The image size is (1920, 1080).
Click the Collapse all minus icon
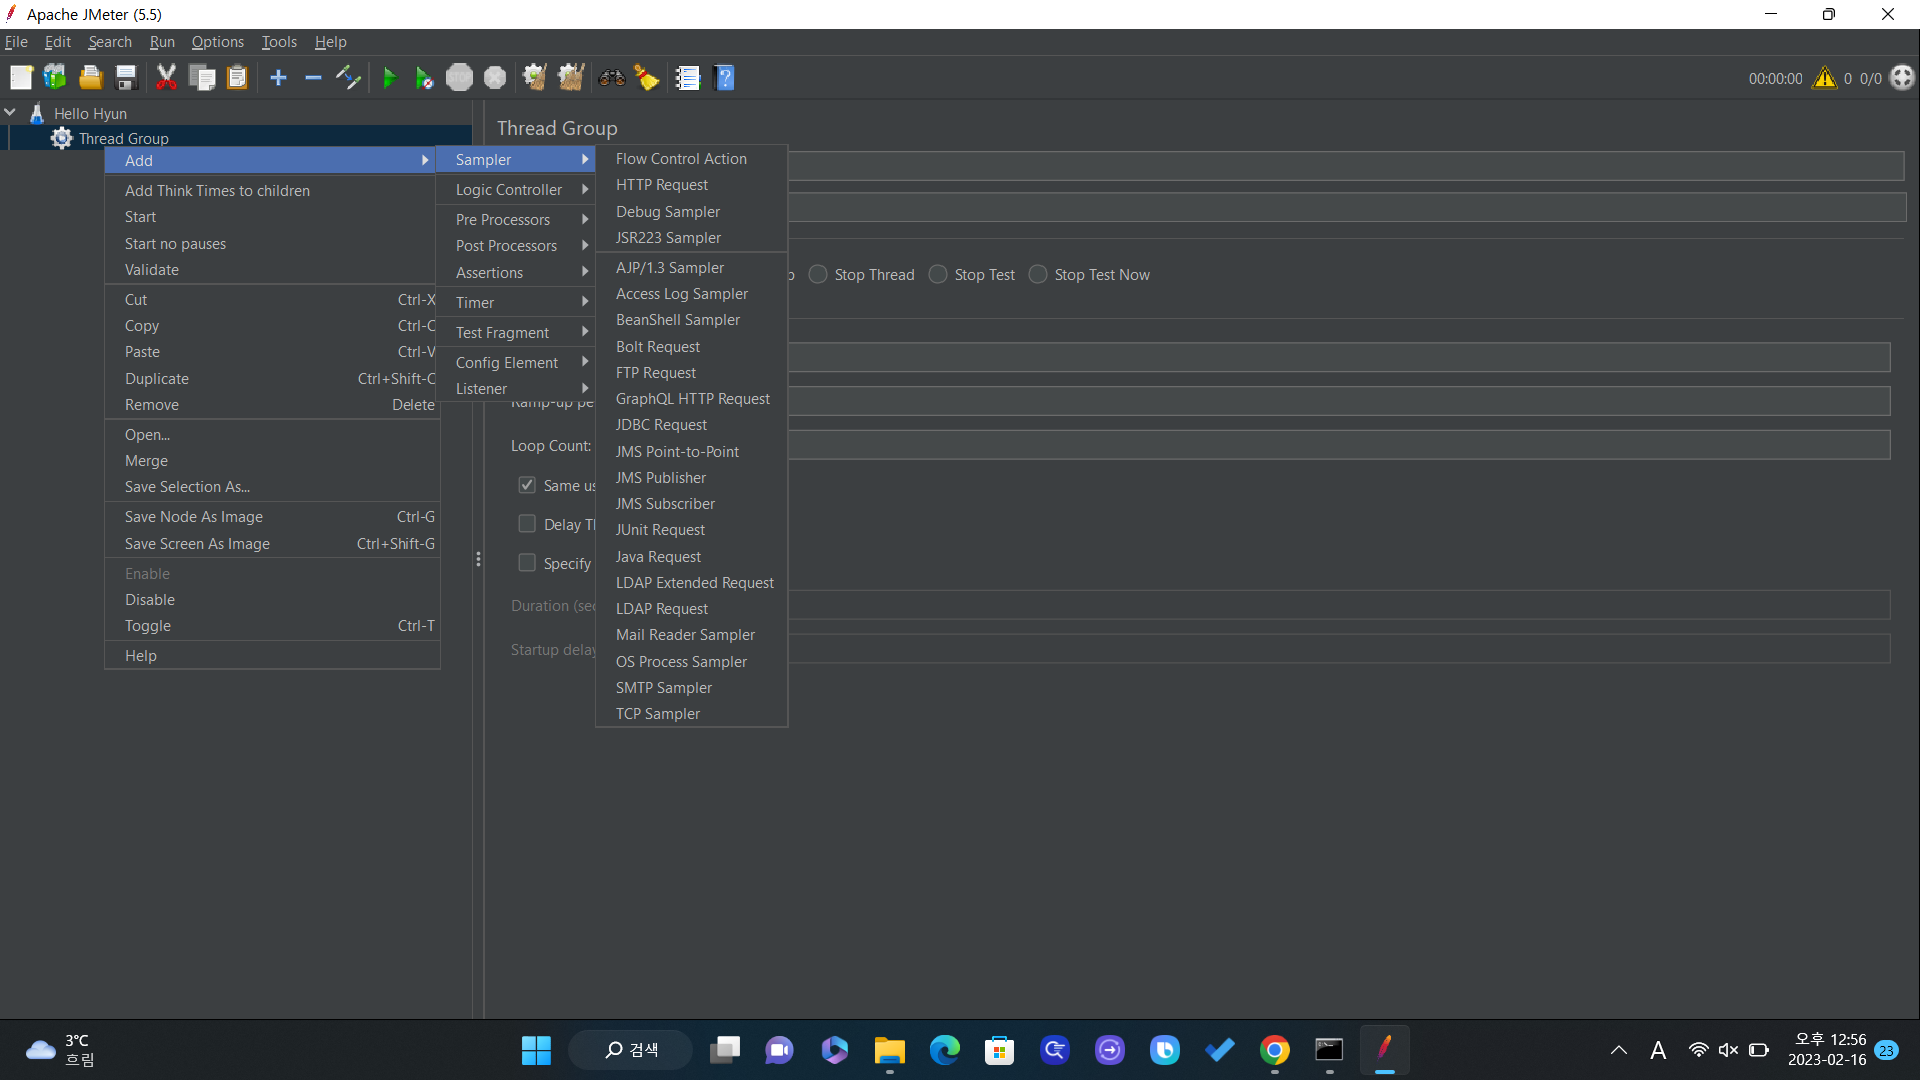point(313,78)
